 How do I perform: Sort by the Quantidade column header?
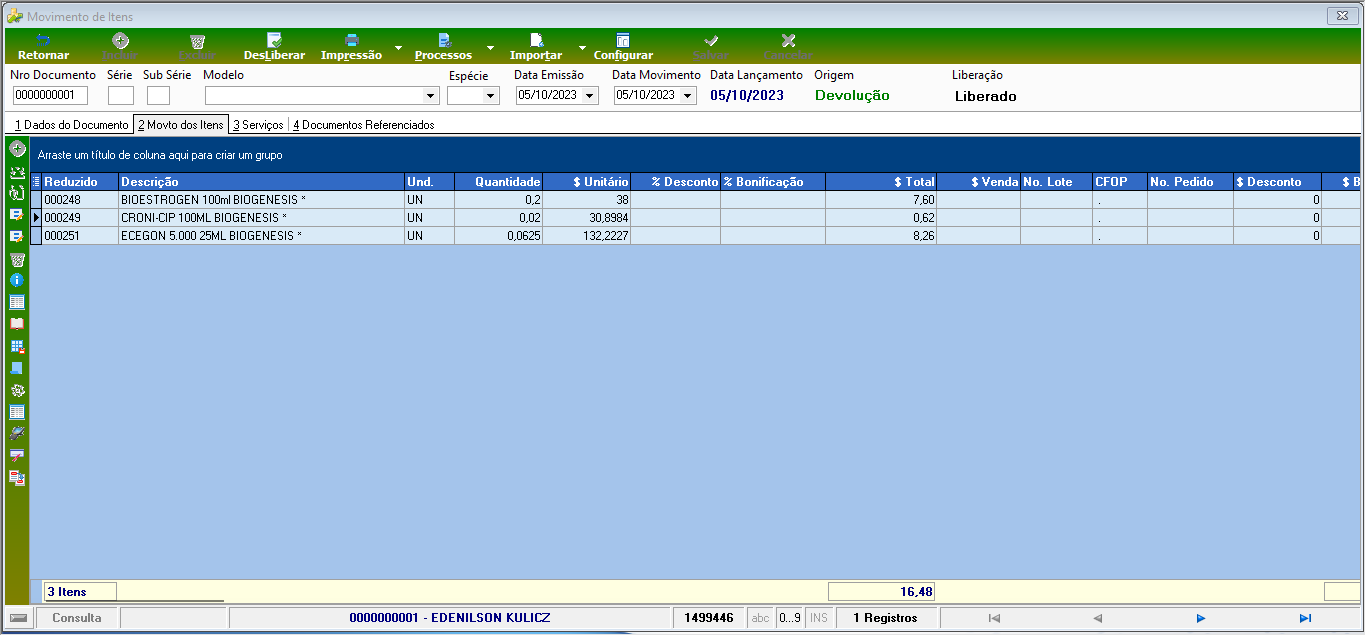tap(498, 182)
